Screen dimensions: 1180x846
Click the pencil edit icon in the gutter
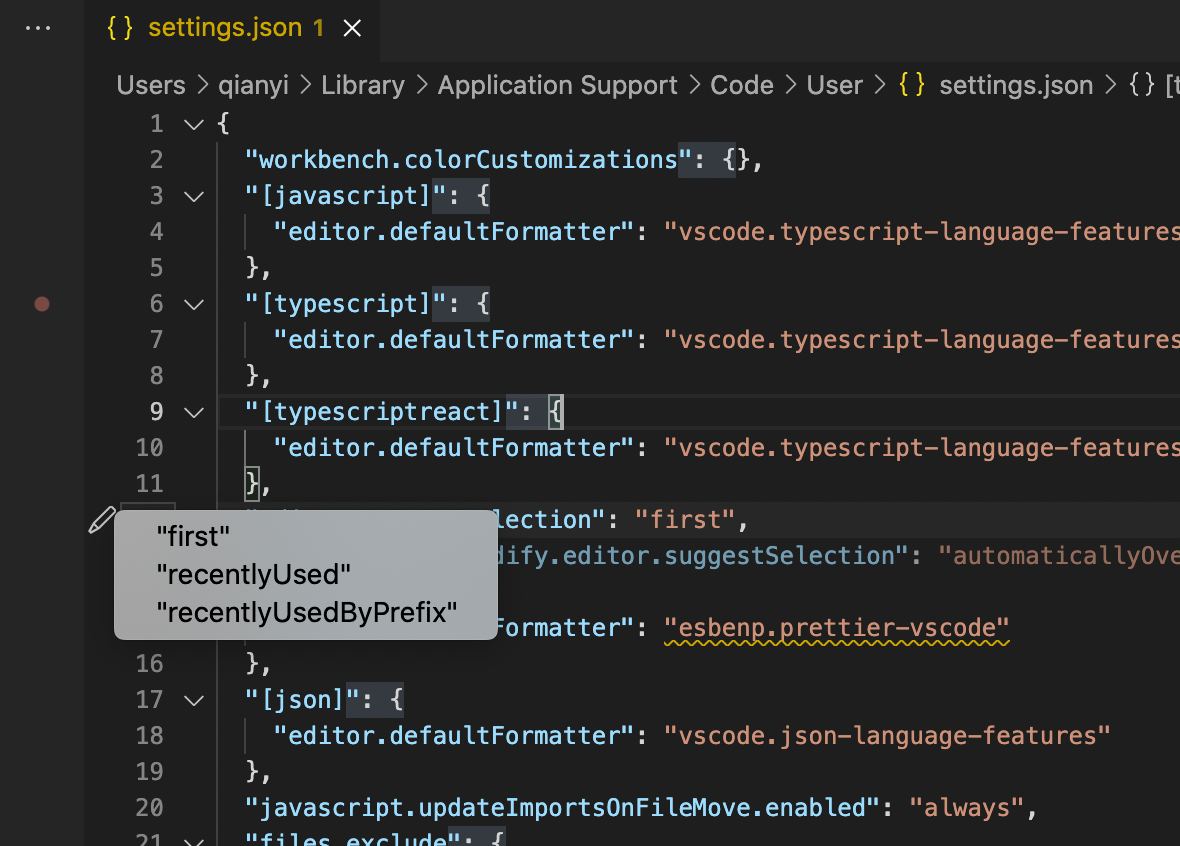coord(101,520)
